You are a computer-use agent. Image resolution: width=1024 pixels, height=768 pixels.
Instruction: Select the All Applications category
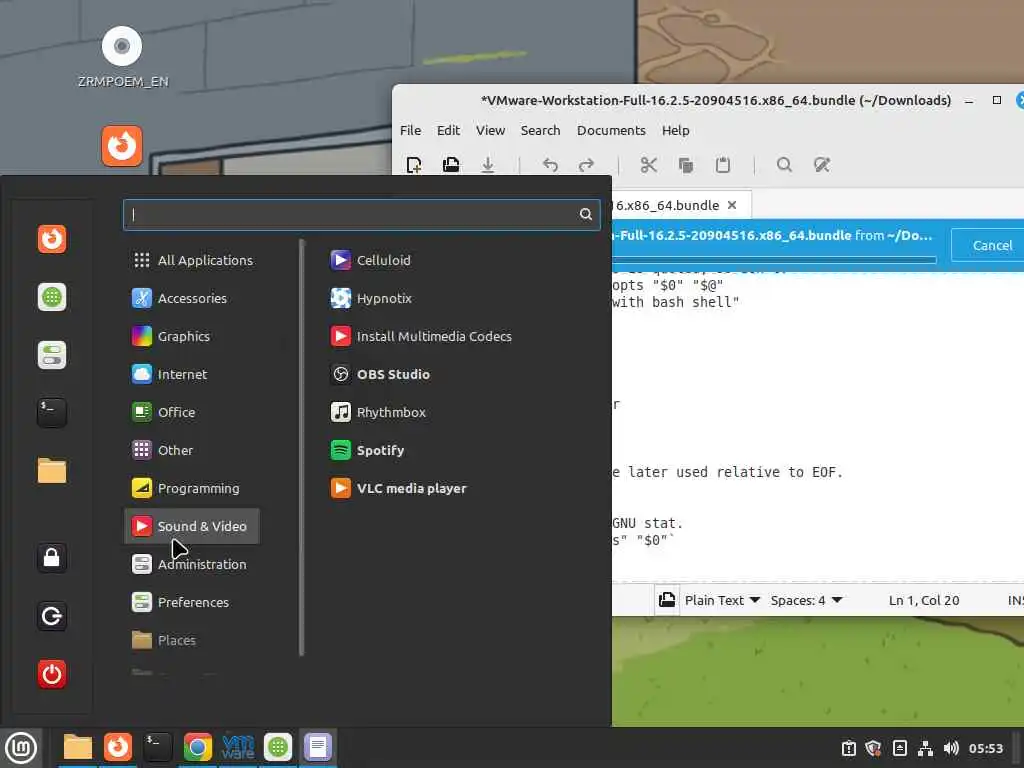(192, 260)
